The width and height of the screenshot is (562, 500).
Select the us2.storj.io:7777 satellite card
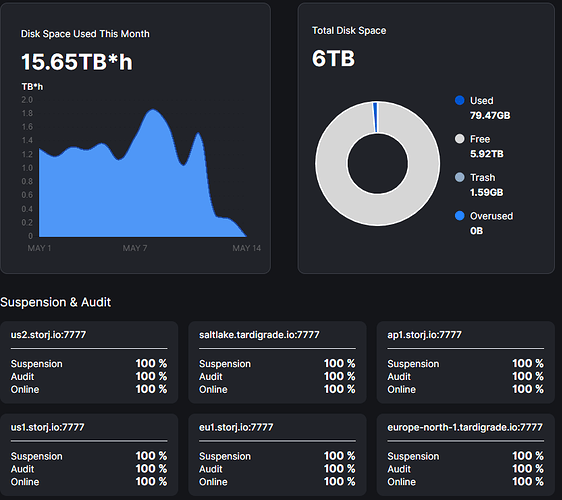coord(89,362)
